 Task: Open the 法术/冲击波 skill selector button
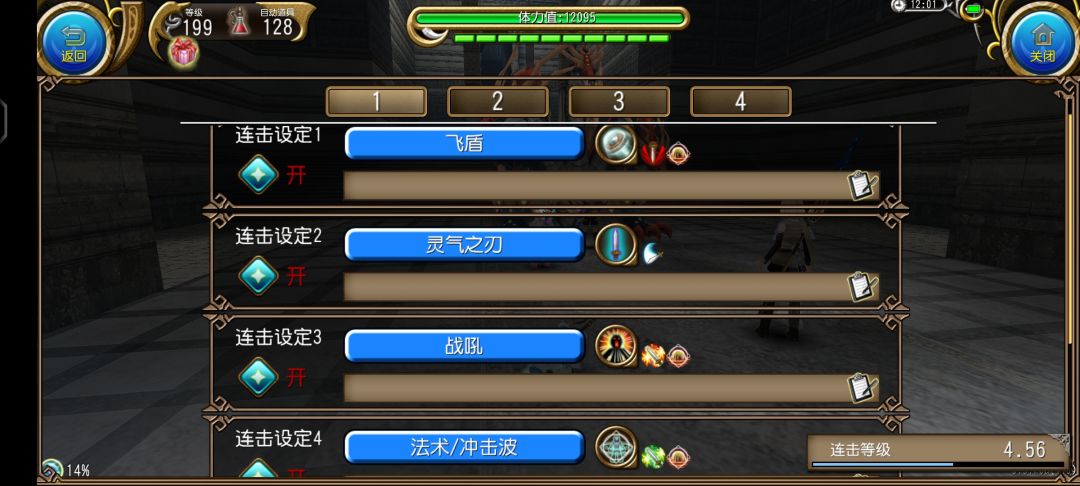[464, 447]
